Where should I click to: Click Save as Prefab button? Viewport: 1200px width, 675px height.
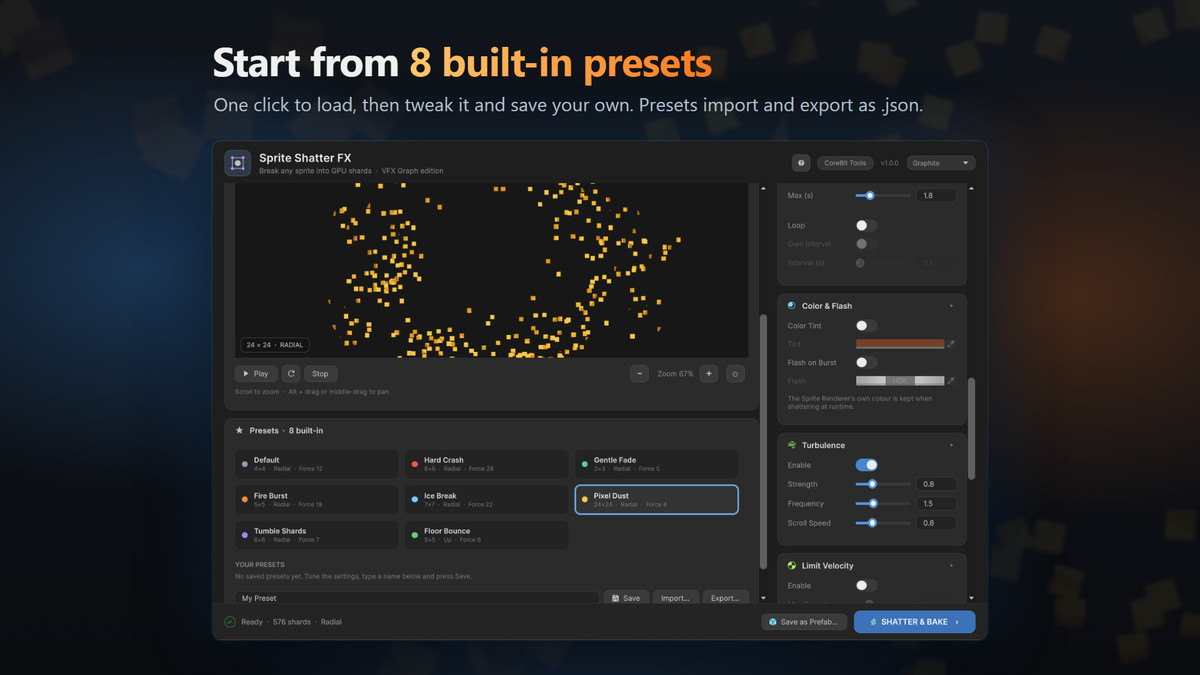click(x=804, y=622)
